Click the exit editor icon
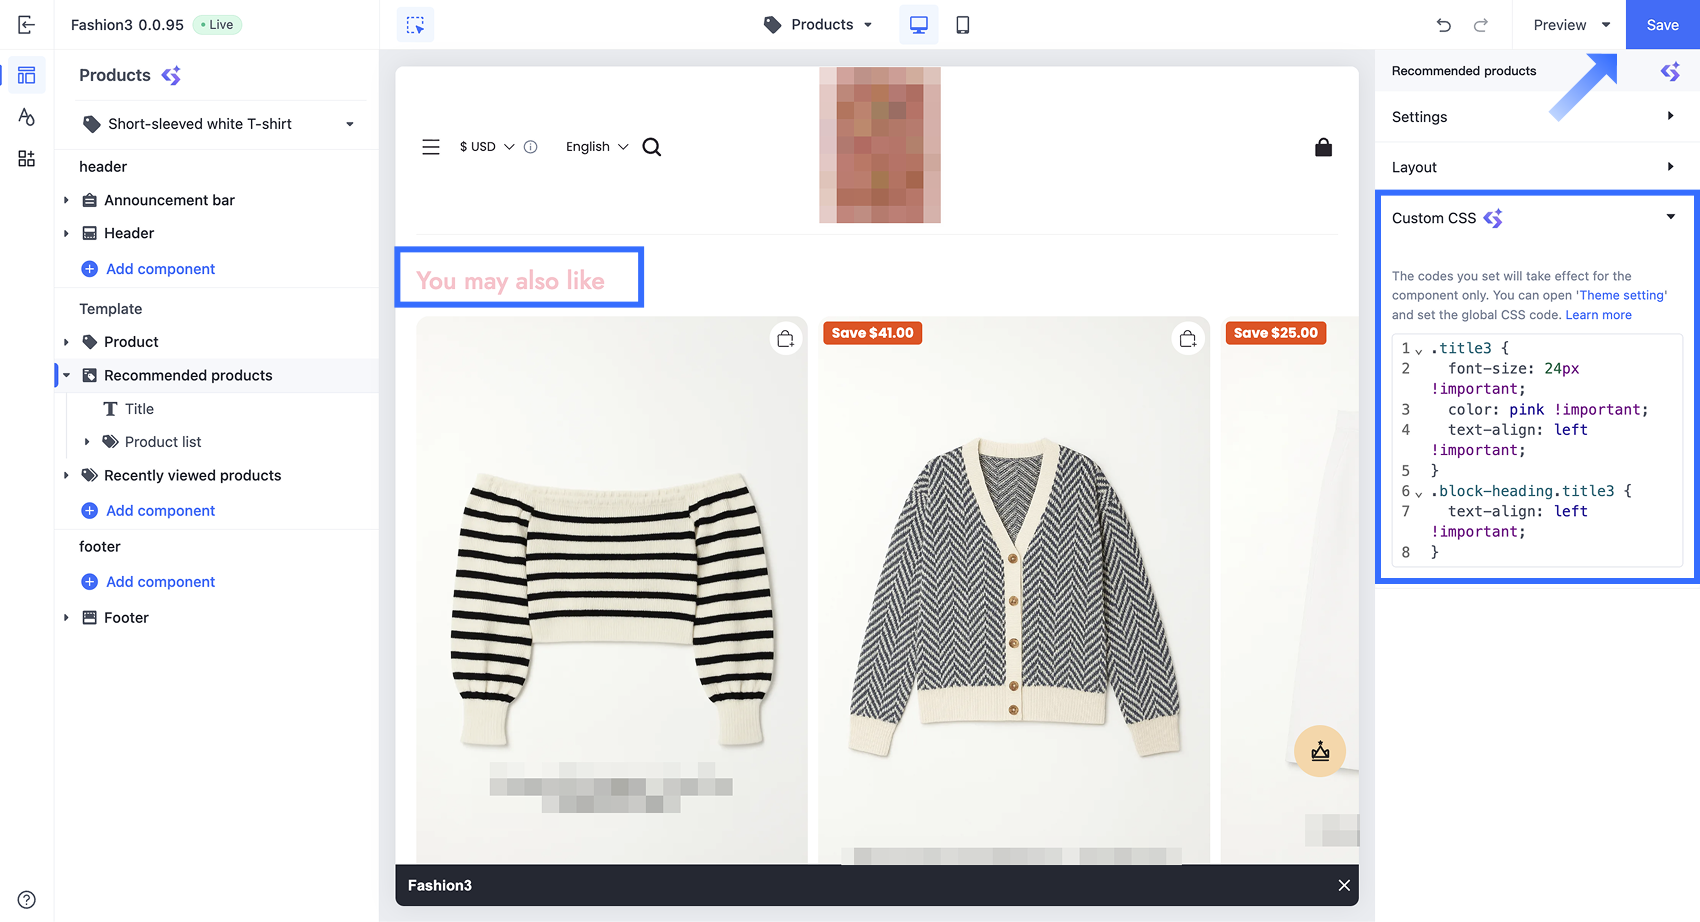Image resolution: width=1700 pixels, height=922 pixels. 27,25
